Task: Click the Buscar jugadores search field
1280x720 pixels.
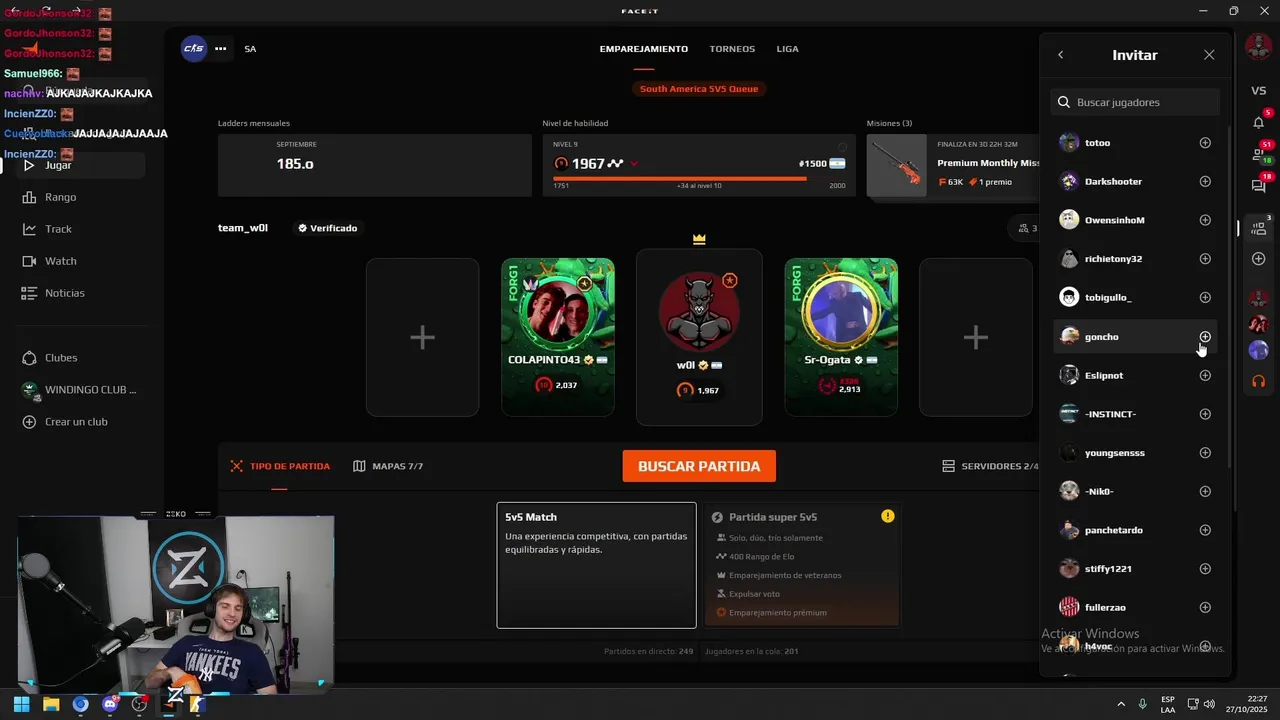Action: pyautogui.click(x=1135, y=102)
